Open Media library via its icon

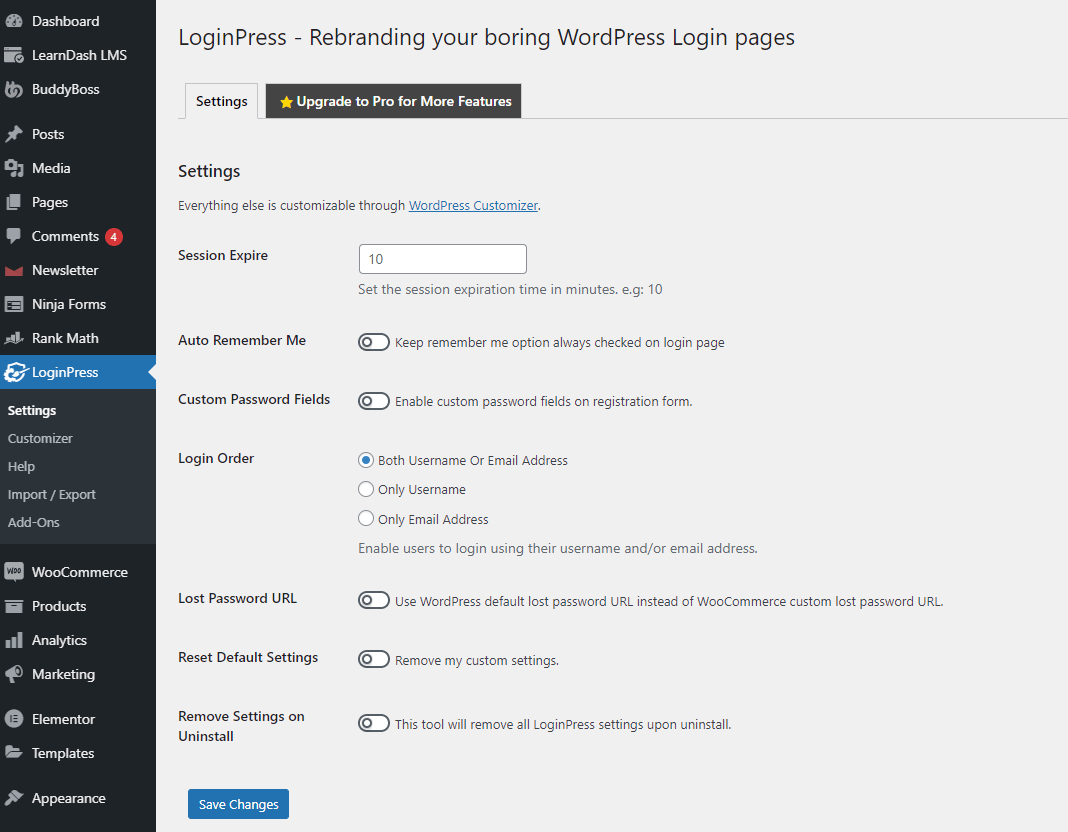(x=14, y=168)
